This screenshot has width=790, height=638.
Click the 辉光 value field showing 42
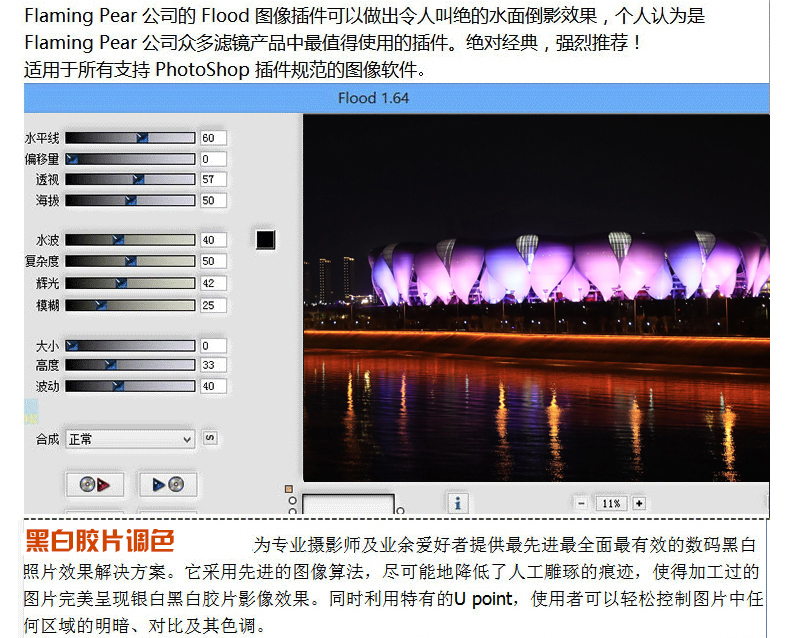[213, 283]
